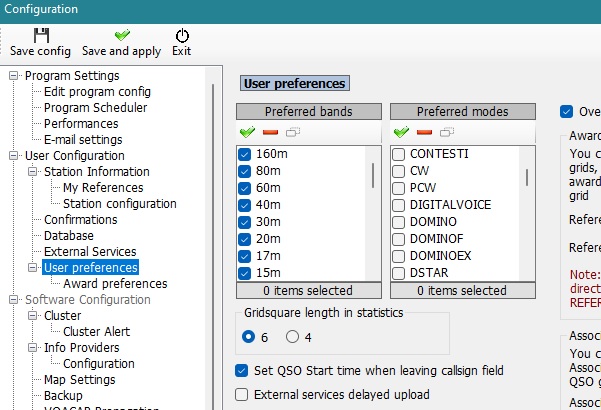Image resolution: width=601 pixels, height=410 pixels.
Task: Open Performances in tree
Action: point(81,124)
